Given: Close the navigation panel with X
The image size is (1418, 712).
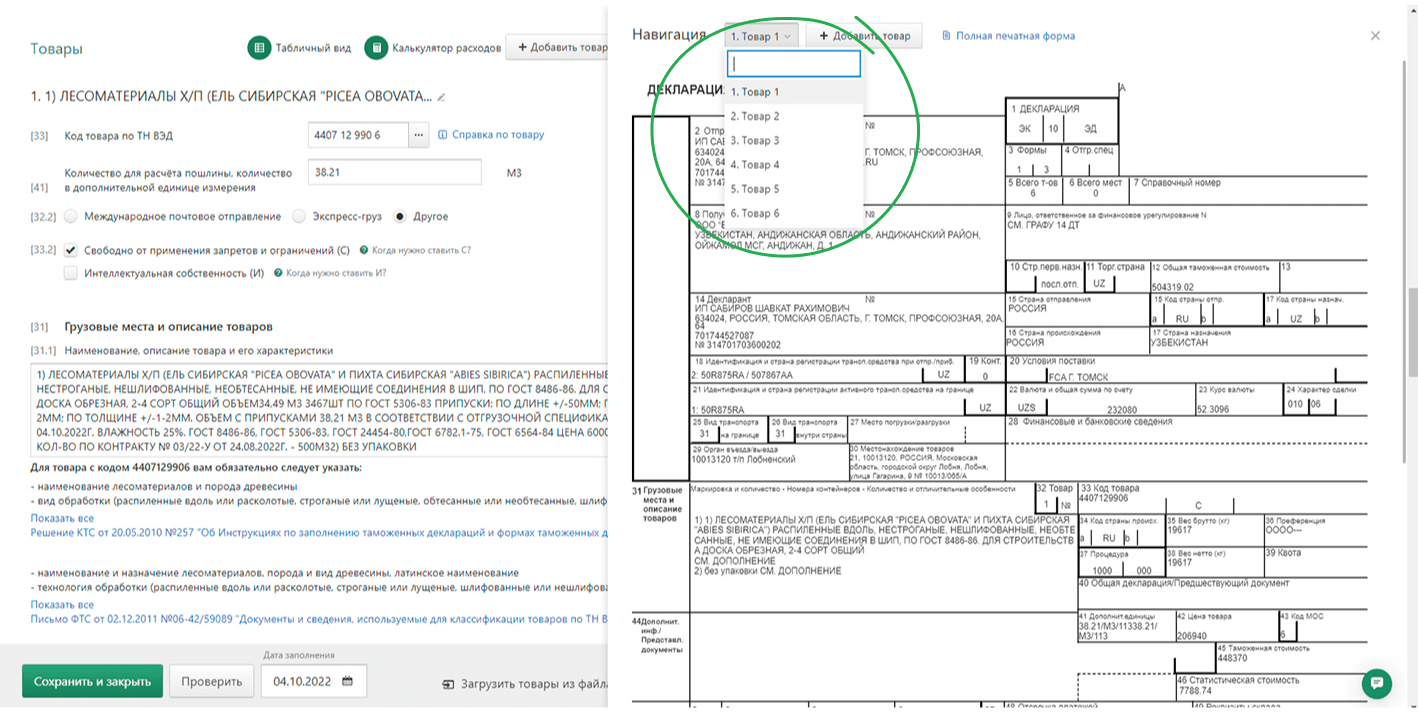Looking at the screenshot, I should [1375, 36].
